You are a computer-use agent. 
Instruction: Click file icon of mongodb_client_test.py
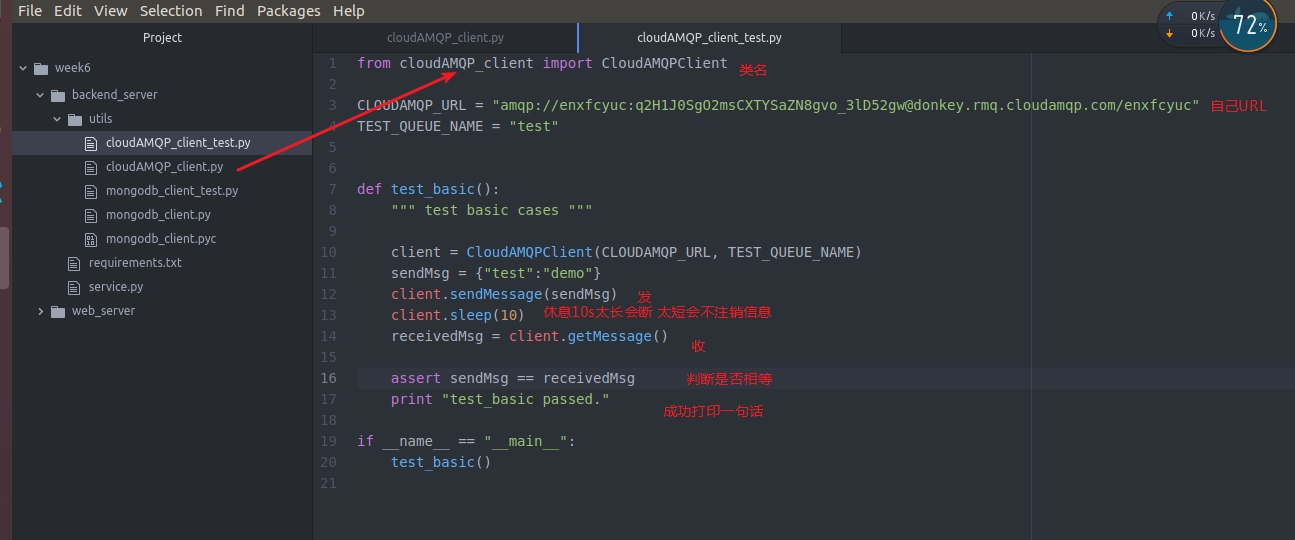tap(91, 191)
